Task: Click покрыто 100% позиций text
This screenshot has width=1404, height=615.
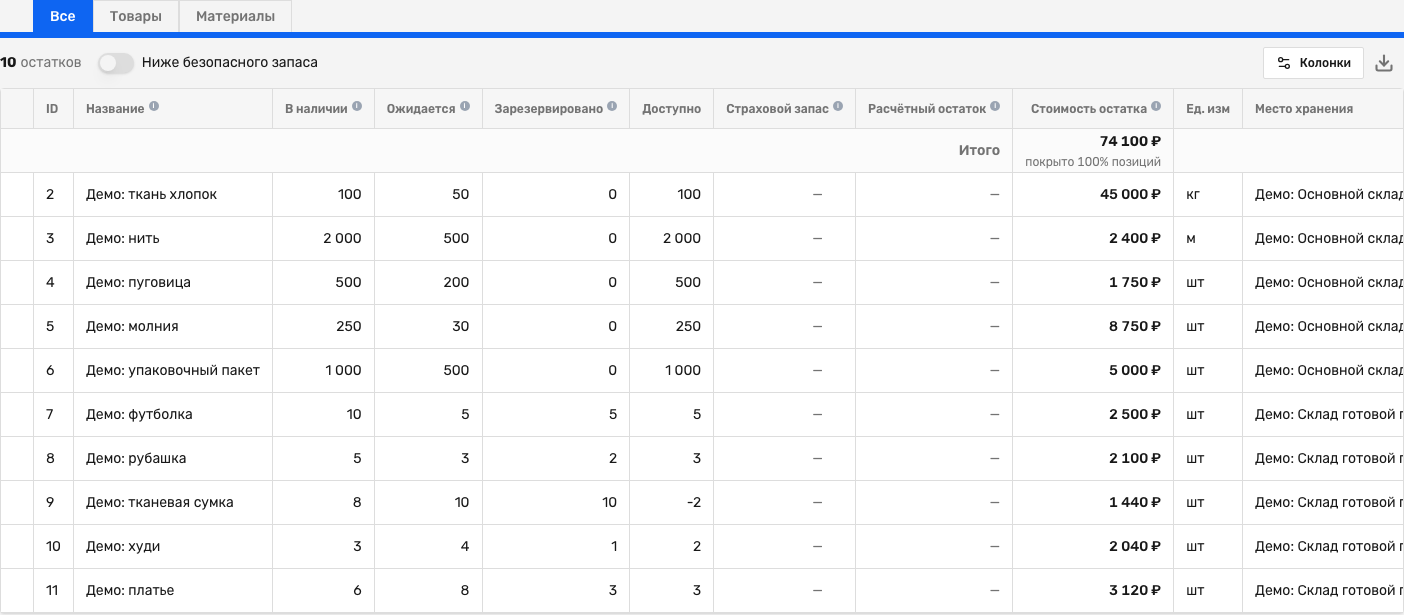Action: coord(1093,161)
